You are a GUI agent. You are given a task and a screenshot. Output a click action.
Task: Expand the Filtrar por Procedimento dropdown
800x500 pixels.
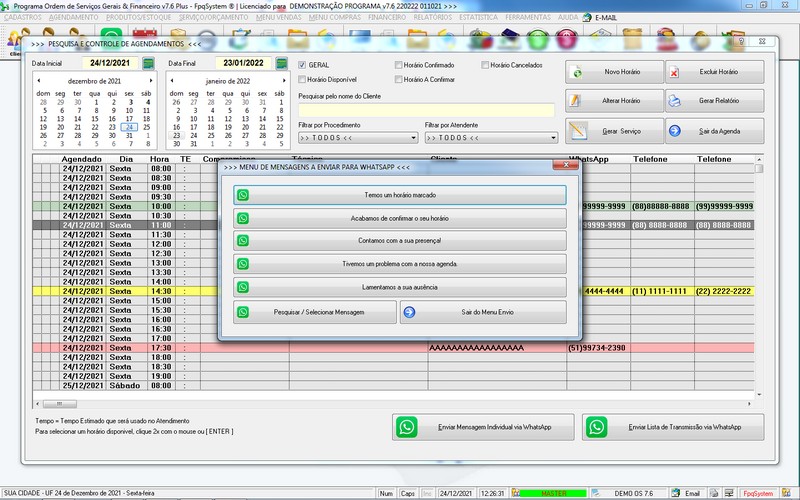(413, 138)
